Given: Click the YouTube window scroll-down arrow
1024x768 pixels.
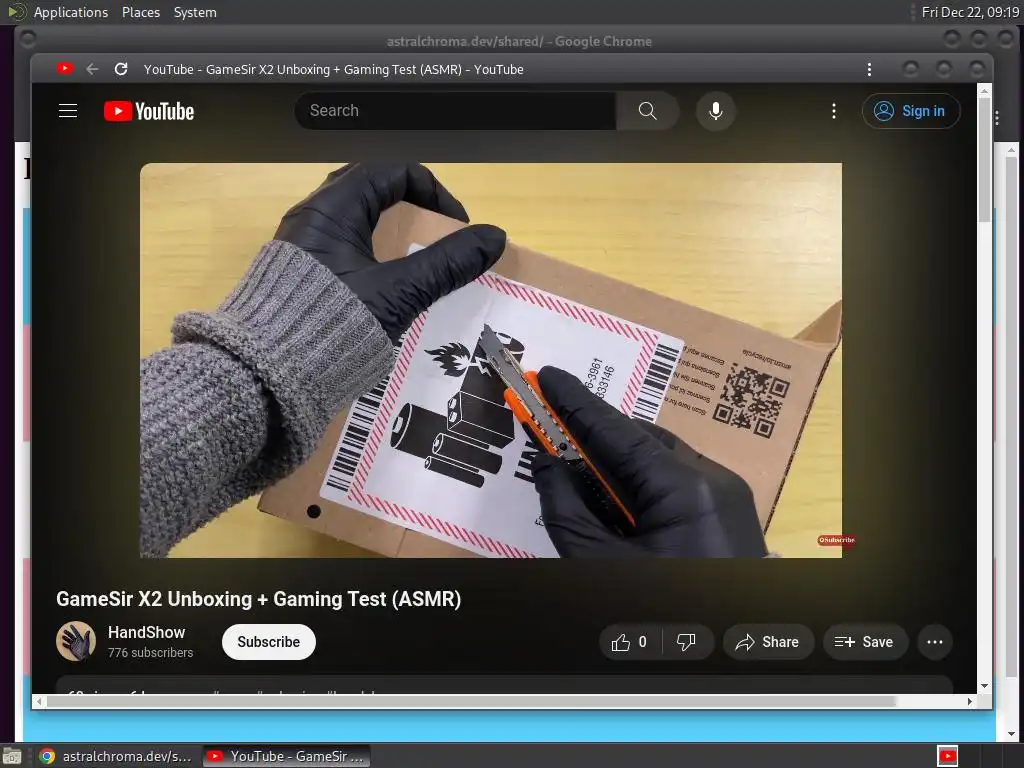Looking at the screenshot, I should click(x=984, y=686).
